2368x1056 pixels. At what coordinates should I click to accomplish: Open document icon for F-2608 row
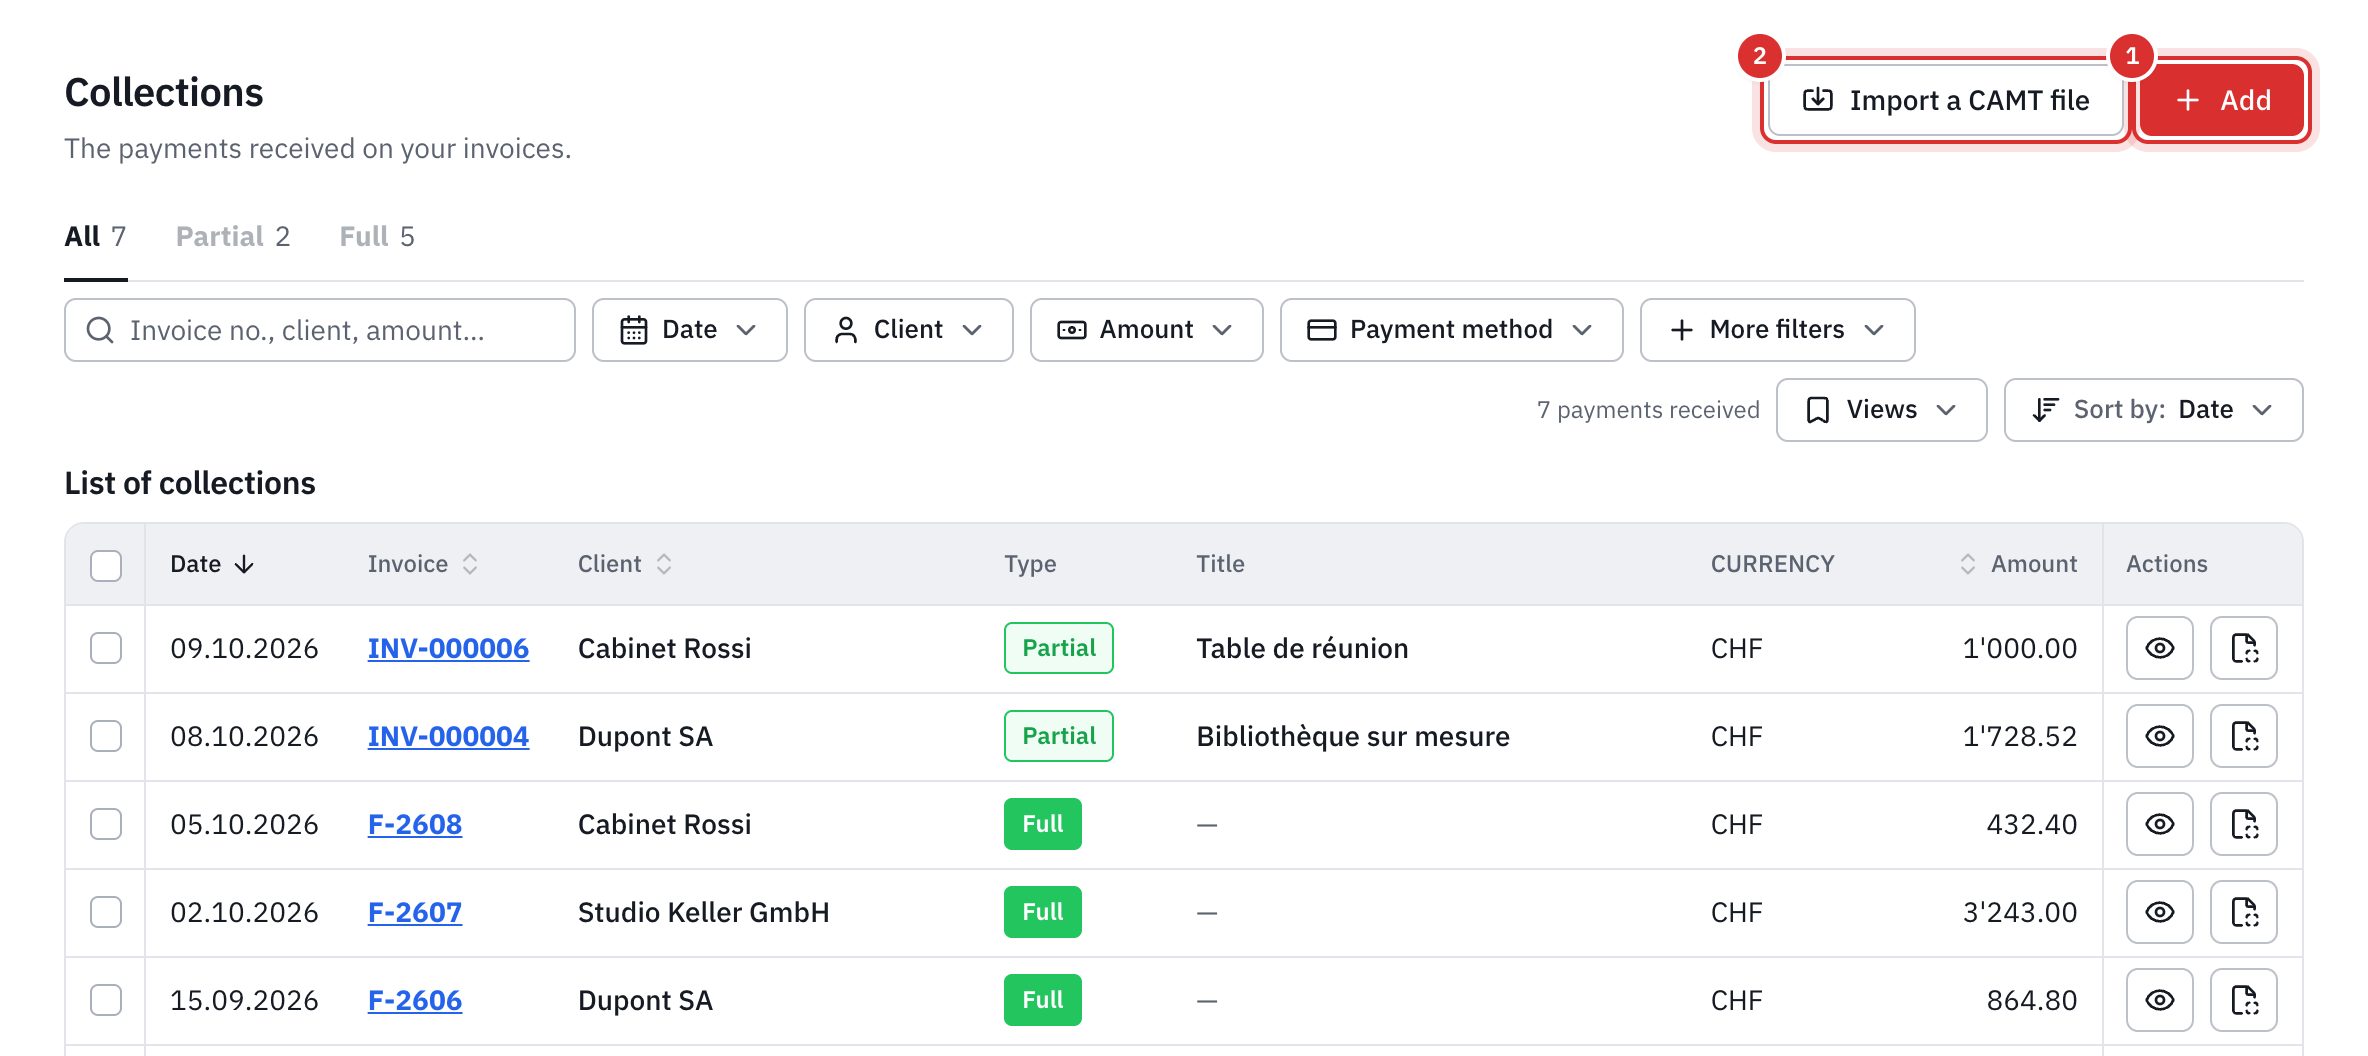click(x=2243, y=824)
